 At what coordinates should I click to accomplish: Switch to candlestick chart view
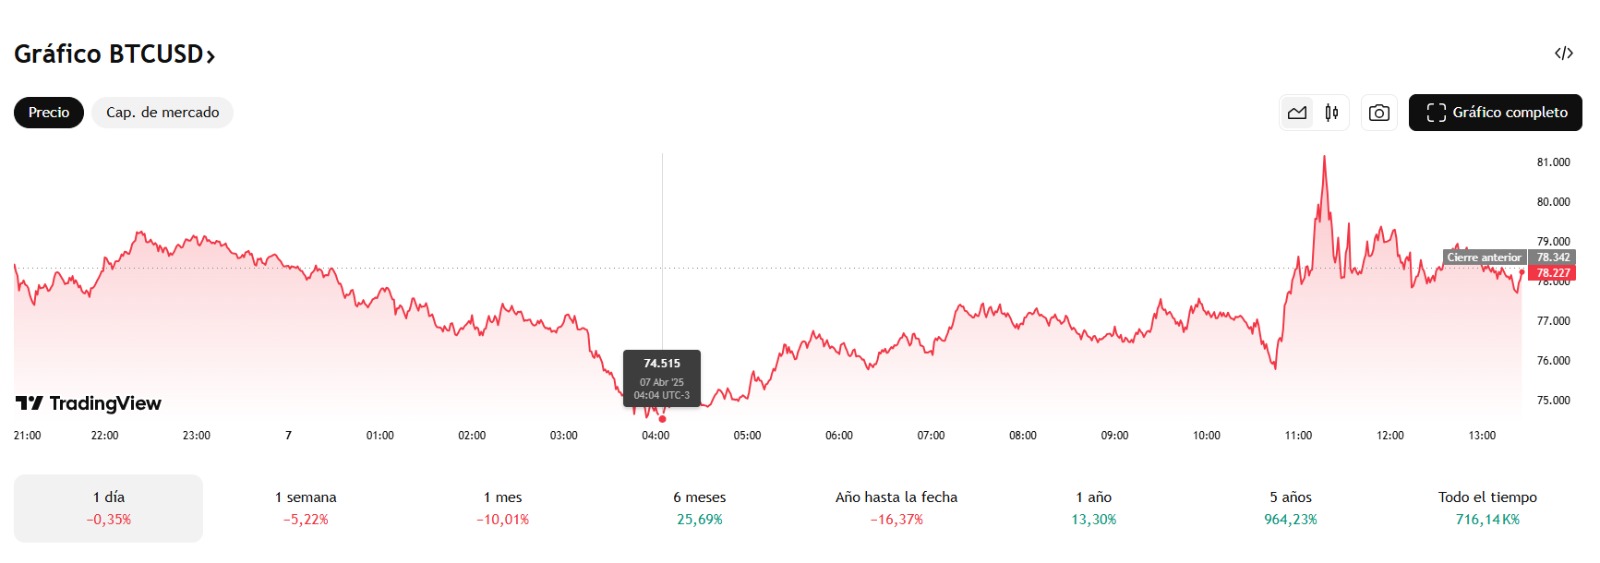[1332, 113]
